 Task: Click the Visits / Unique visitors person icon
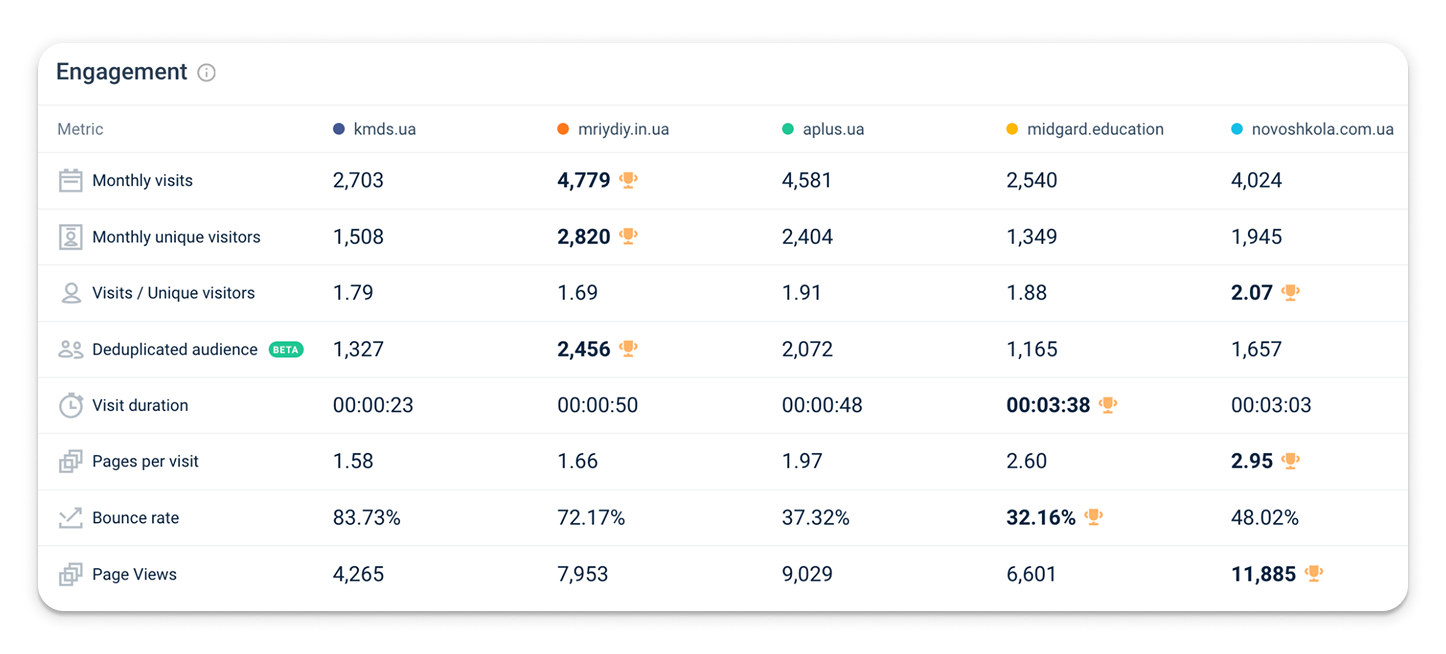coord(70,293)
